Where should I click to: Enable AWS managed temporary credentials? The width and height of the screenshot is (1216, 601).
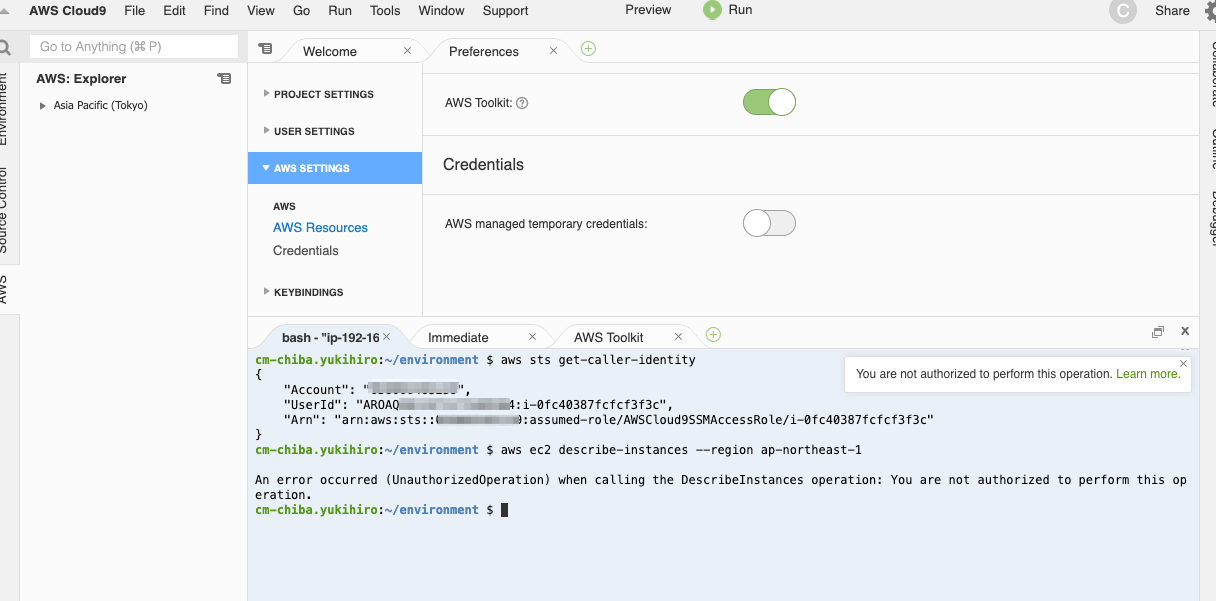(769, 223)
